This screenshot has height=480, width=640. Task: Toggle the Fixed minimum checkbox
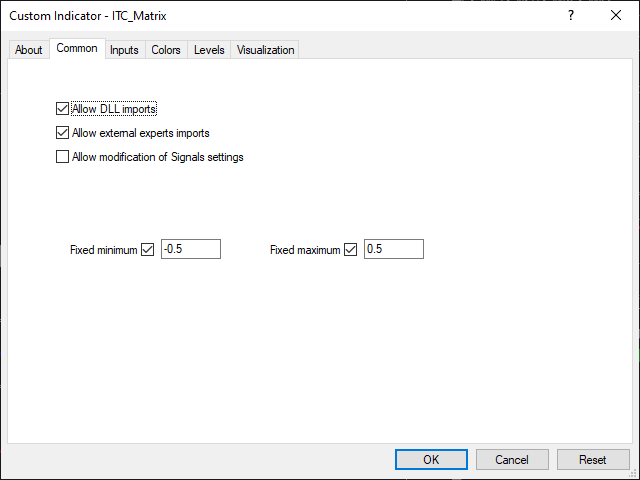(x=148, y=250)
